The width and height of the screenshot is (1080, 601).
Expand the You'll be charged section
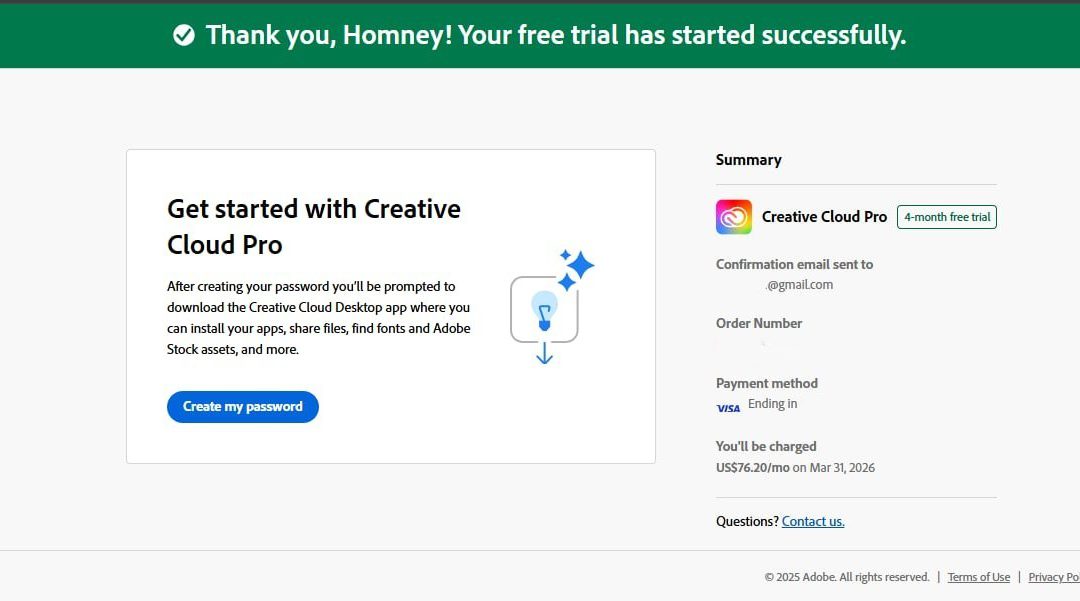coord(766,446)
